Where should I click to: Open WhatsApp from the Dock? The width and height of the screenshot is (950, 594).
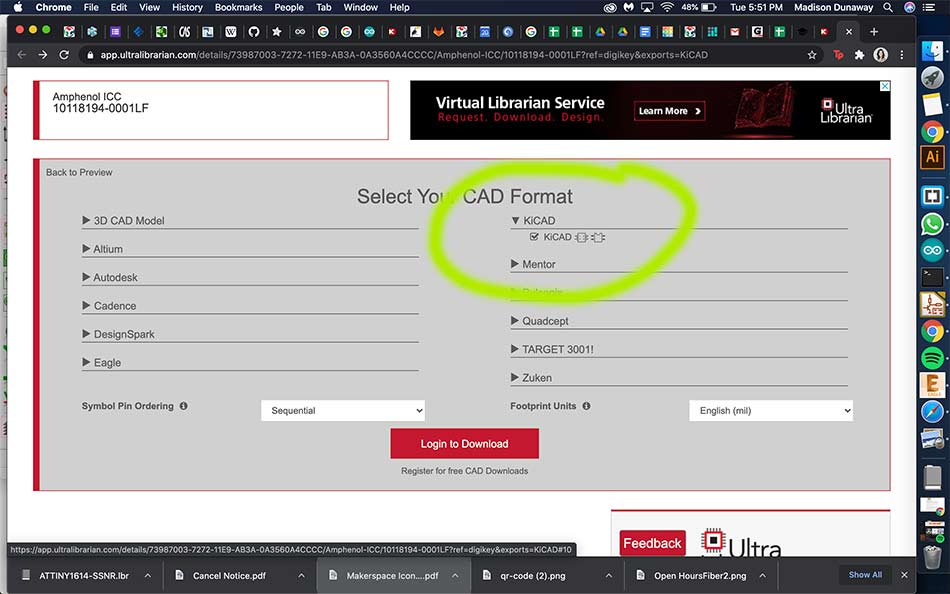coord(932,224)
